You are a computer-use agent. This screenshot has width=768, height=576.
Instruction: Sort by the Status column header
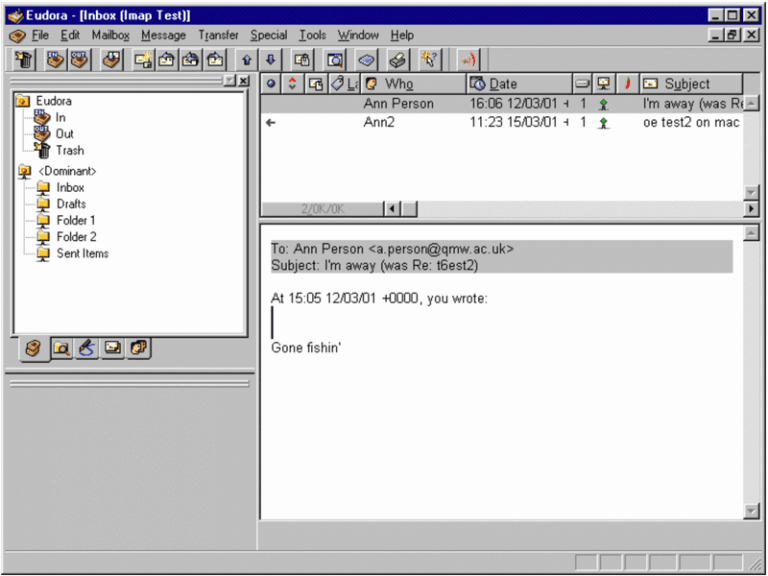pos(271,84)
